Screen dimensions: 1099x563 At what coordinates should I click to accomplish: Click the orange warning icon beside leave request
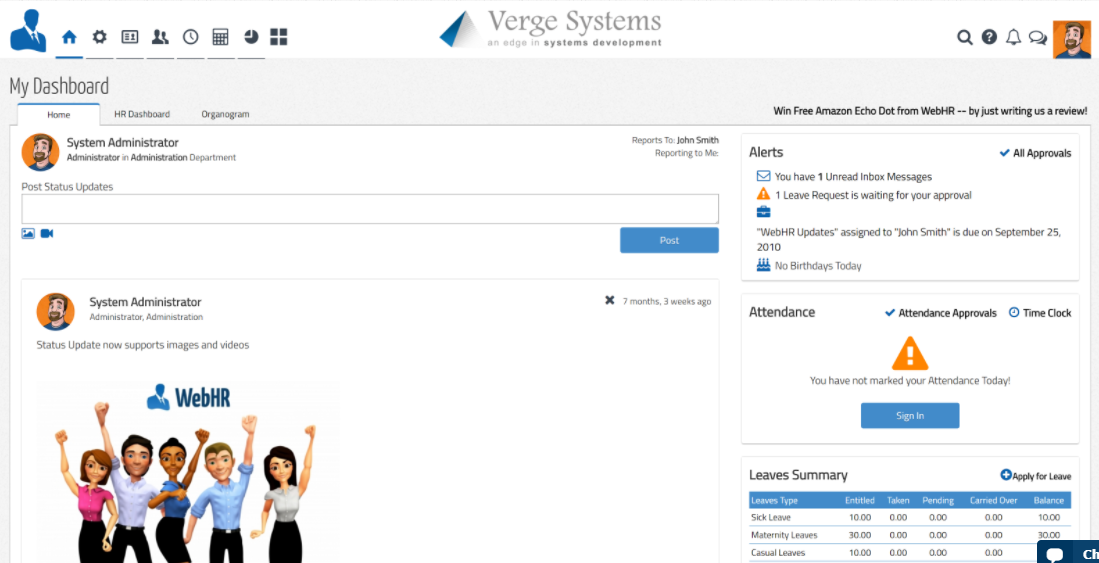(763, 194)
